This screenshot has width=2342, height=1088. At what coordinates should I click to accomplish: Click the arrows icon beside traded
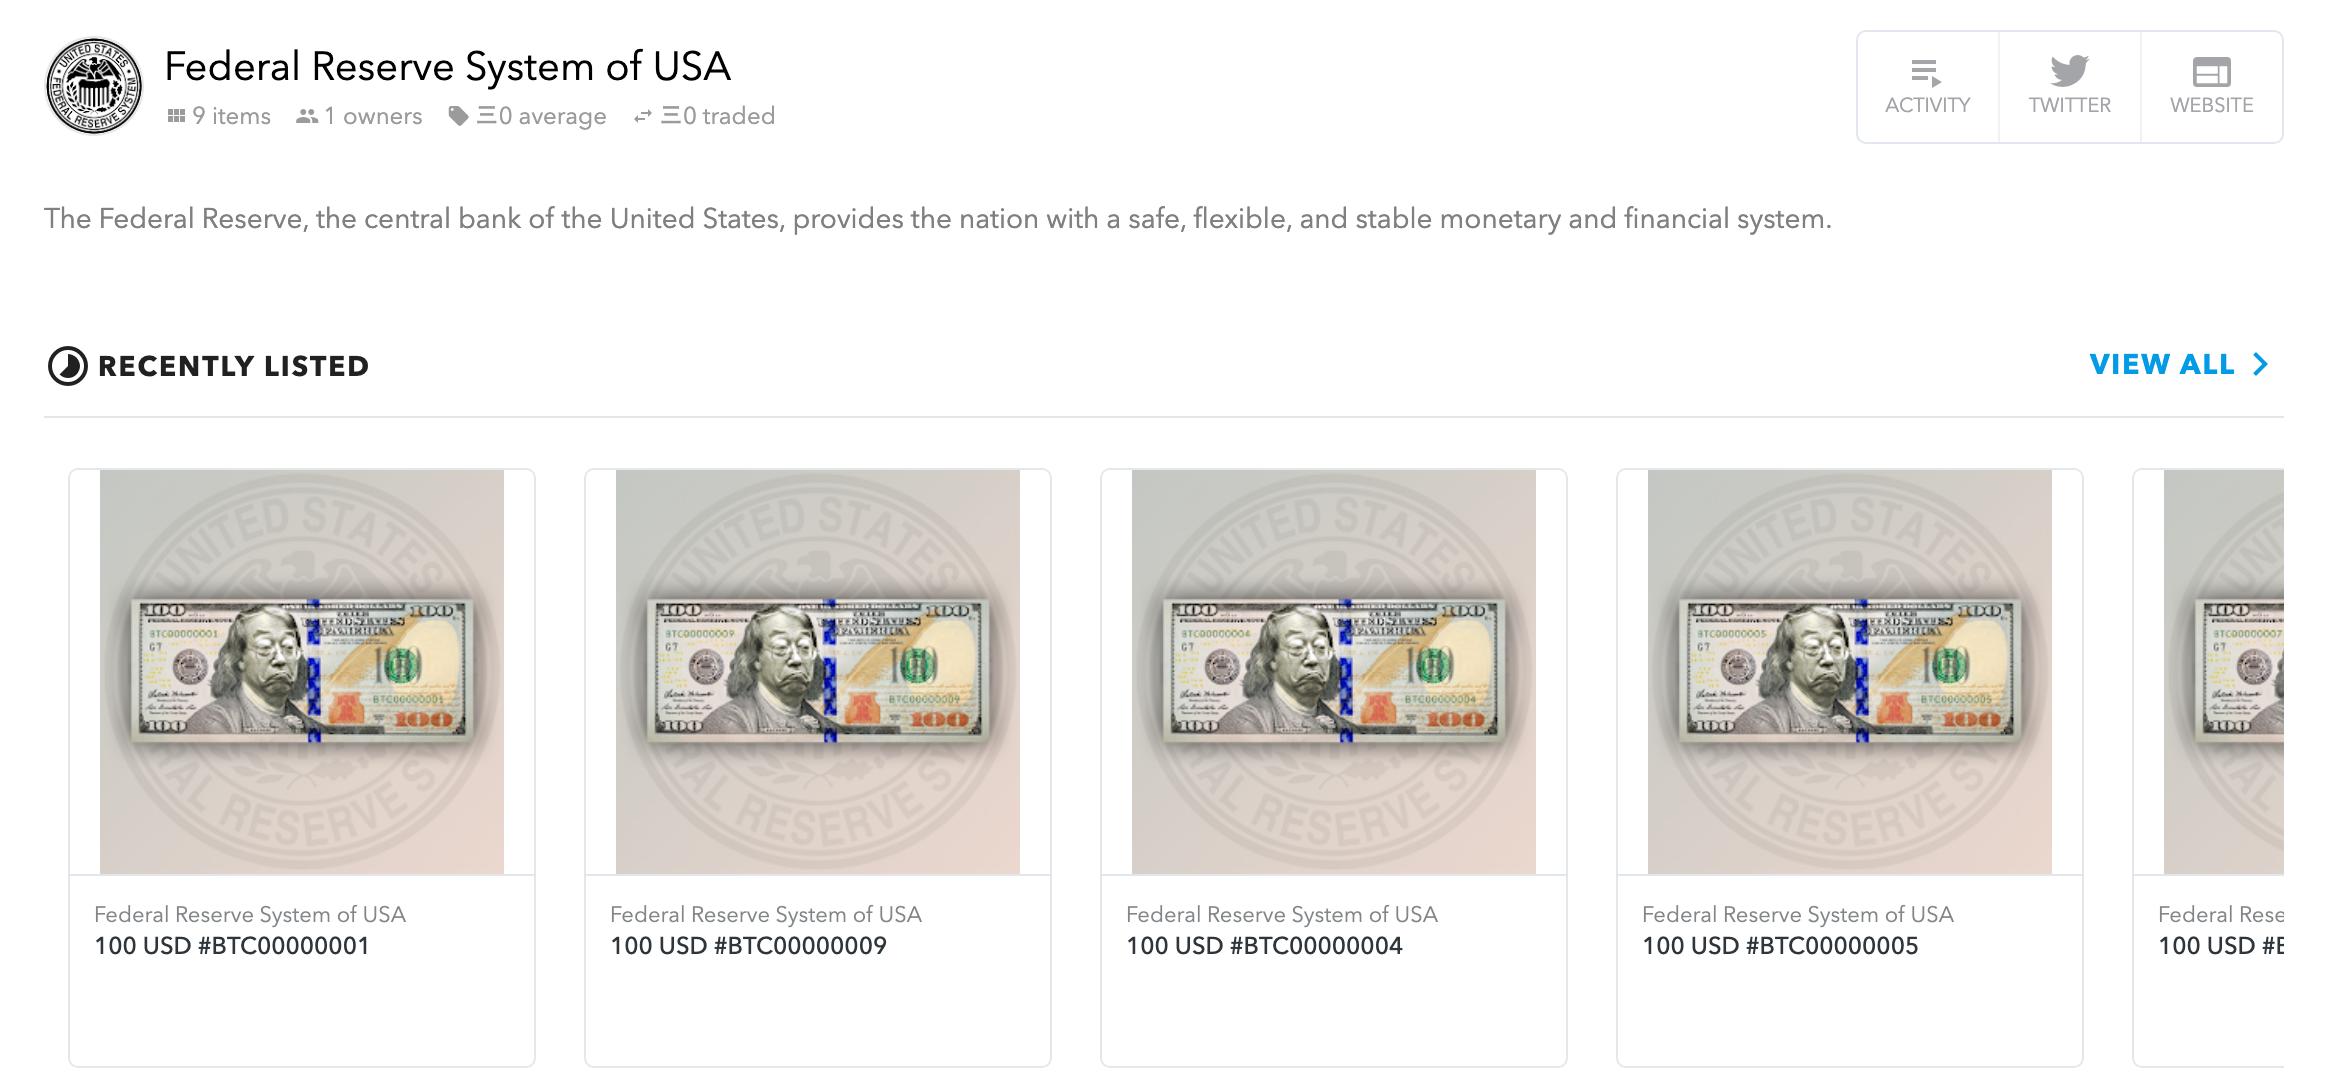pos(643,116)
